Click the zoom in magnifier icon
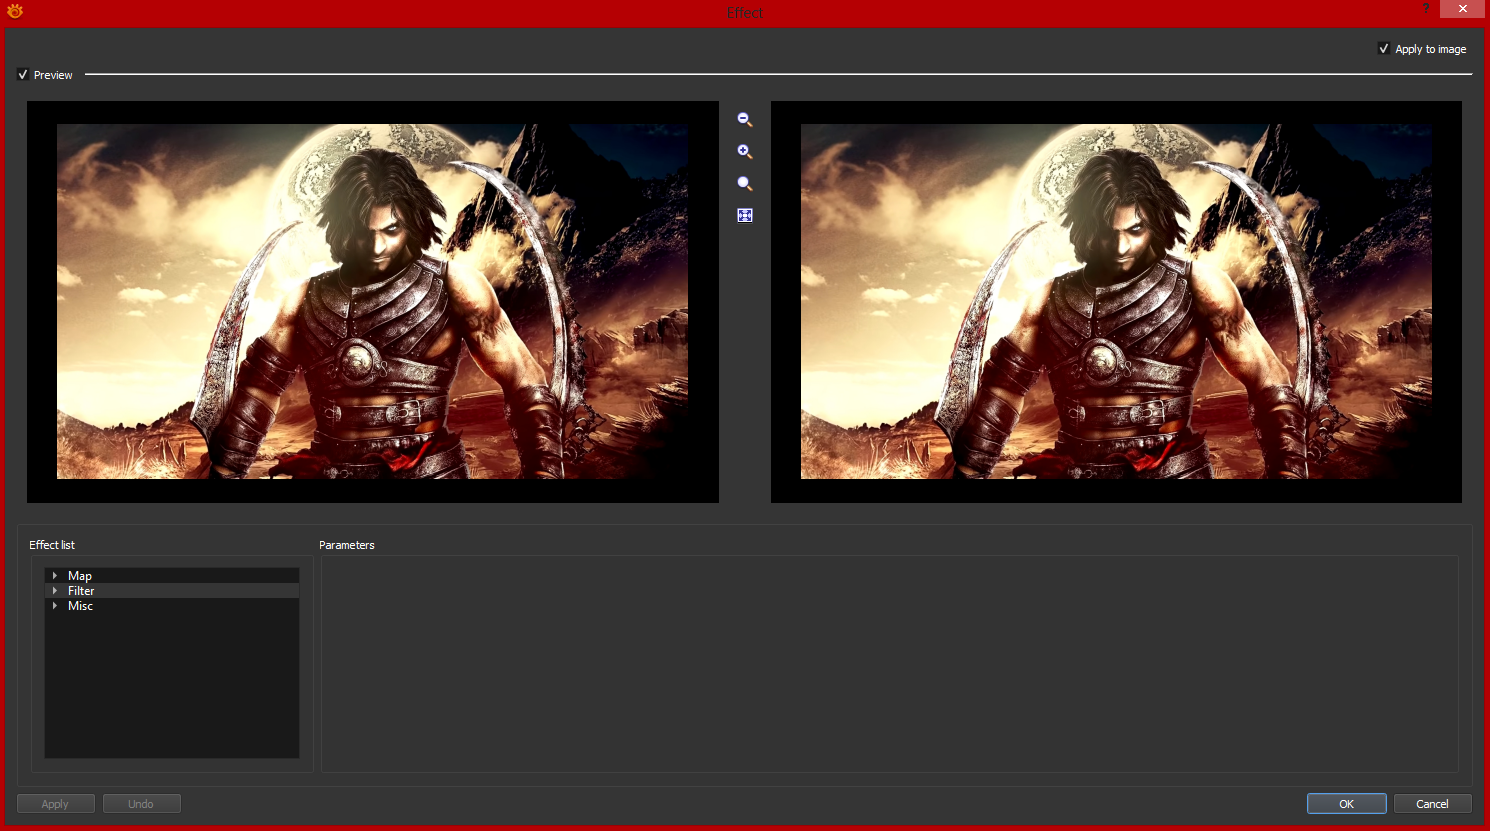Viewport: 1490px width, 831px height. pyautogui.click(x=745, y=152)
